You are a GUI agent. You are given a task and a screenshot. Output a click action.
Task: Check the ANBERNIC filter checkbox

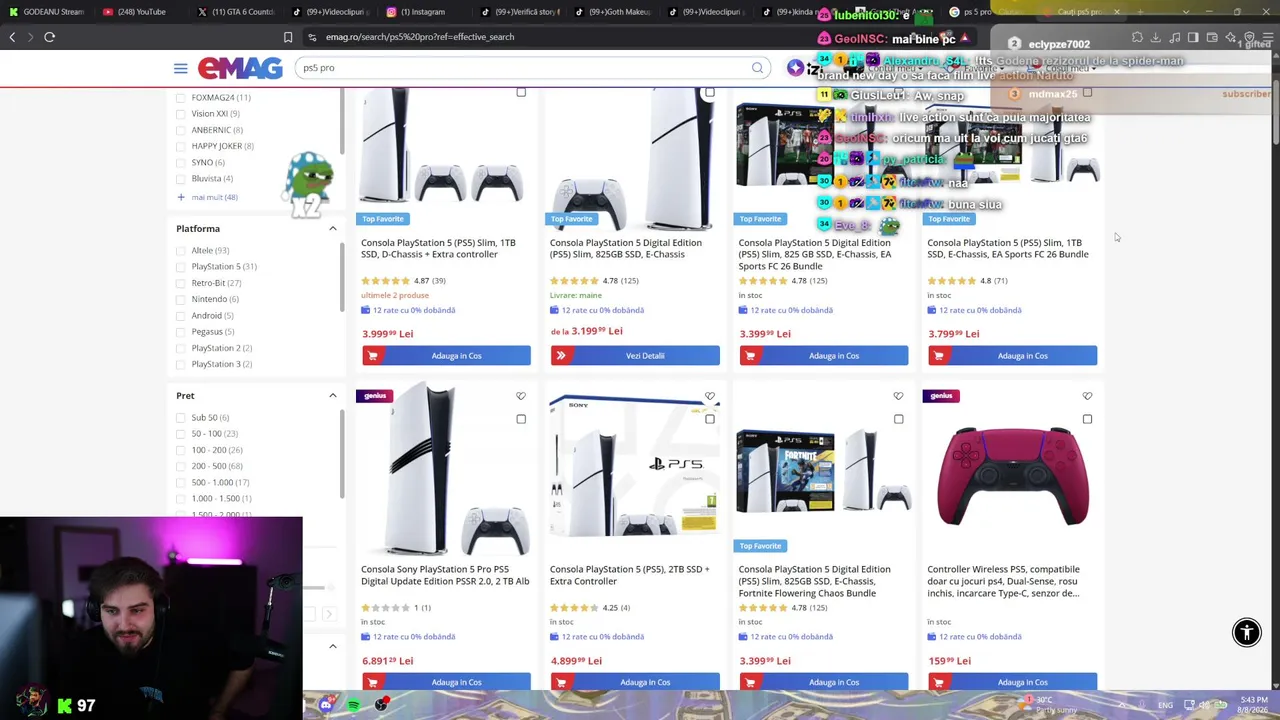(180, 130)
